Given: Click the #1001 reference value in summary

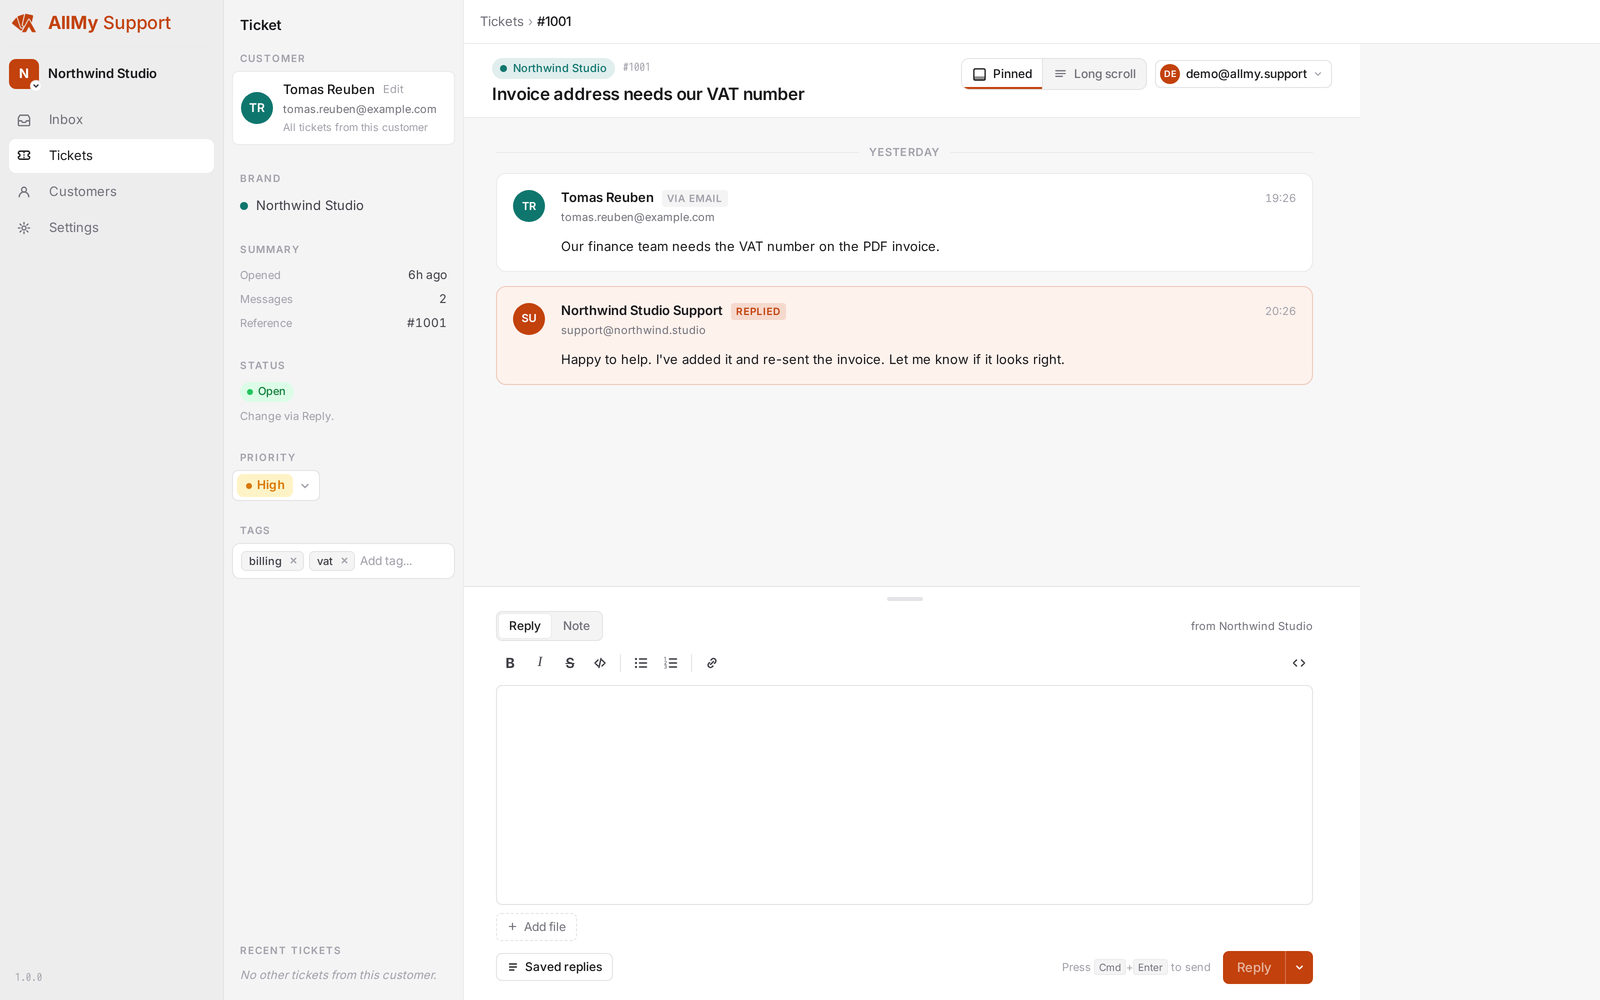Looking at the screenshot, I should click(x=427, y=323).
